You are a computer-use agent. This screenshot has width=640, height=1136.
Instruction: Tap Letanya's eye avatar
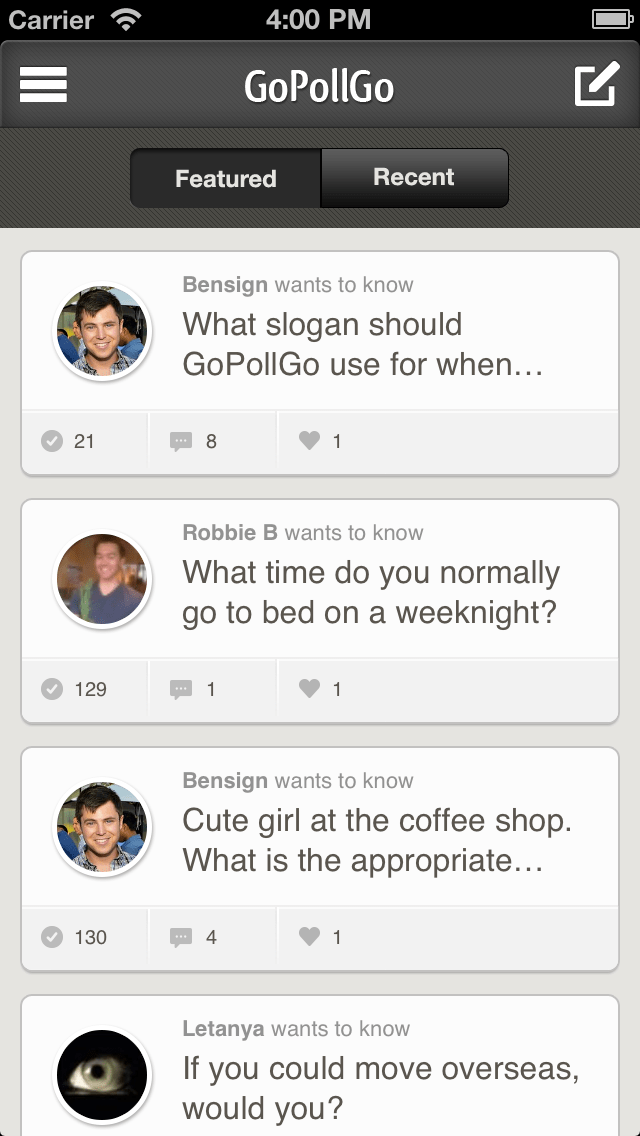click(x=102, y=1076)
